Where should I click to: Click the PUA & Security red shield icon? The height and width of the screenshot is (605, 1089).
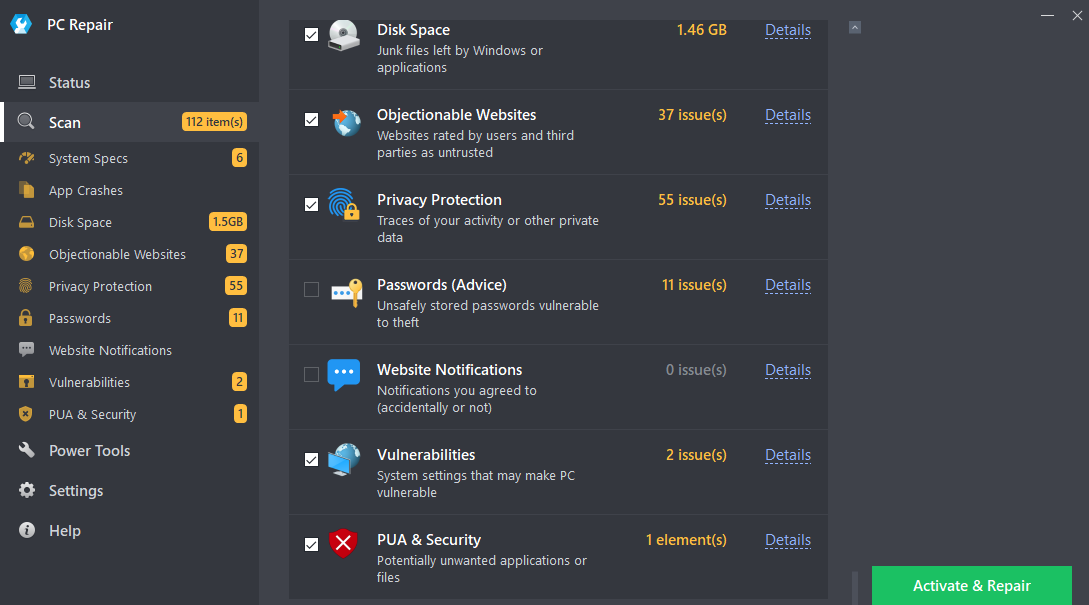(344, 544)
